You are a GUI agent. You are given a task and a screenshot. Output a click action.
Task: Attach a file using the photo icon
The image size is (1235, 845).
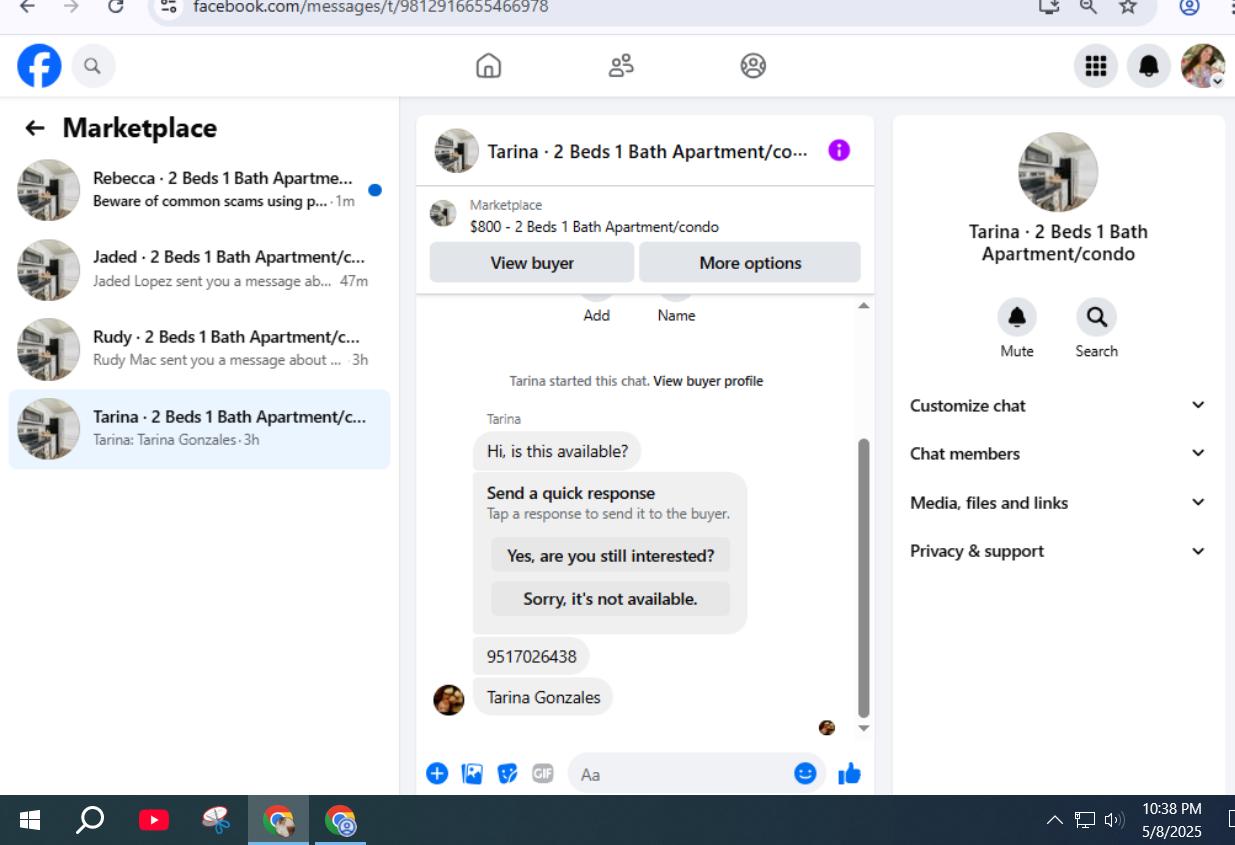pos(472,773)
